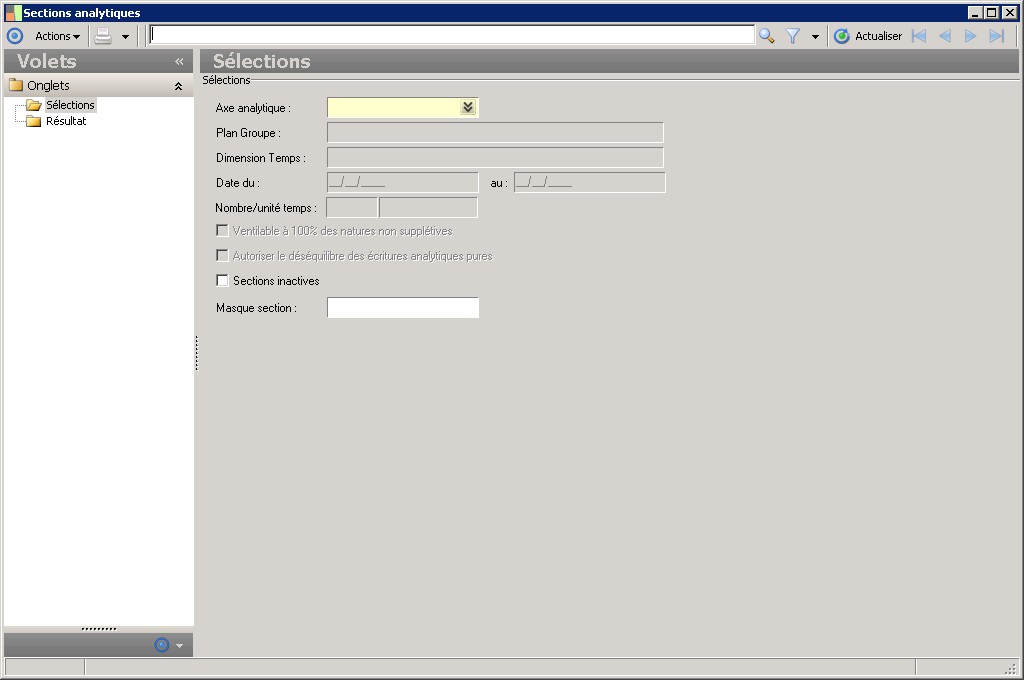Maximize the Sections analytiques window
This screenshot has width=1024, height=680.
(x=992, y=12)
